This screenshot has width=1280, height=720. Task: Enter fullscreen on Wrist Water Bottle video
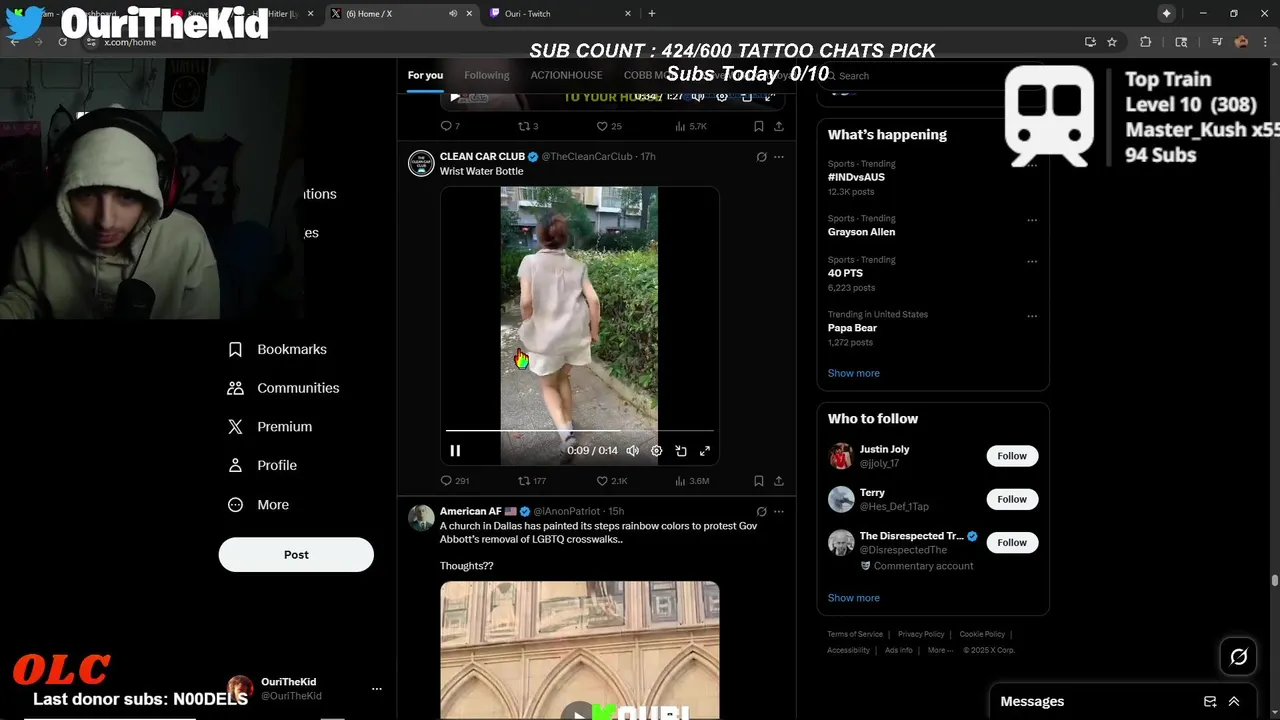(705, 451)
